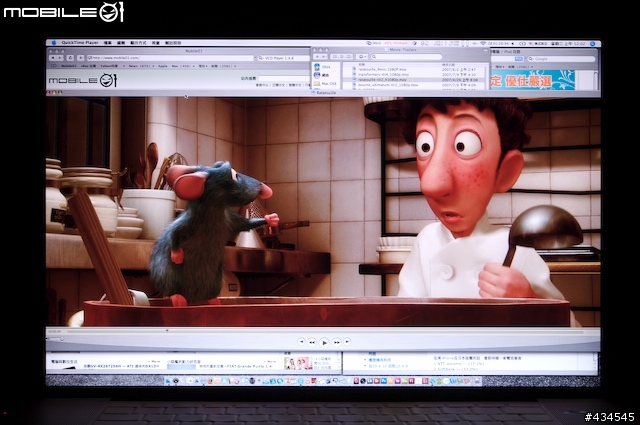Open the QuickTime Player menu
Image resolution: width=640 pixels, height=425 pixels.
coord(80,42)
